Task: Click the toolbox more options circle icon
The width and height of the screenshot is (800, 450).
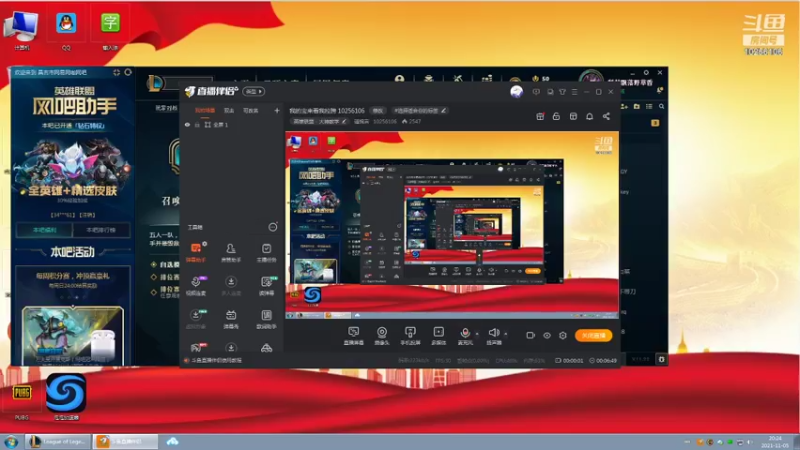Action: (x=273, y=227)
